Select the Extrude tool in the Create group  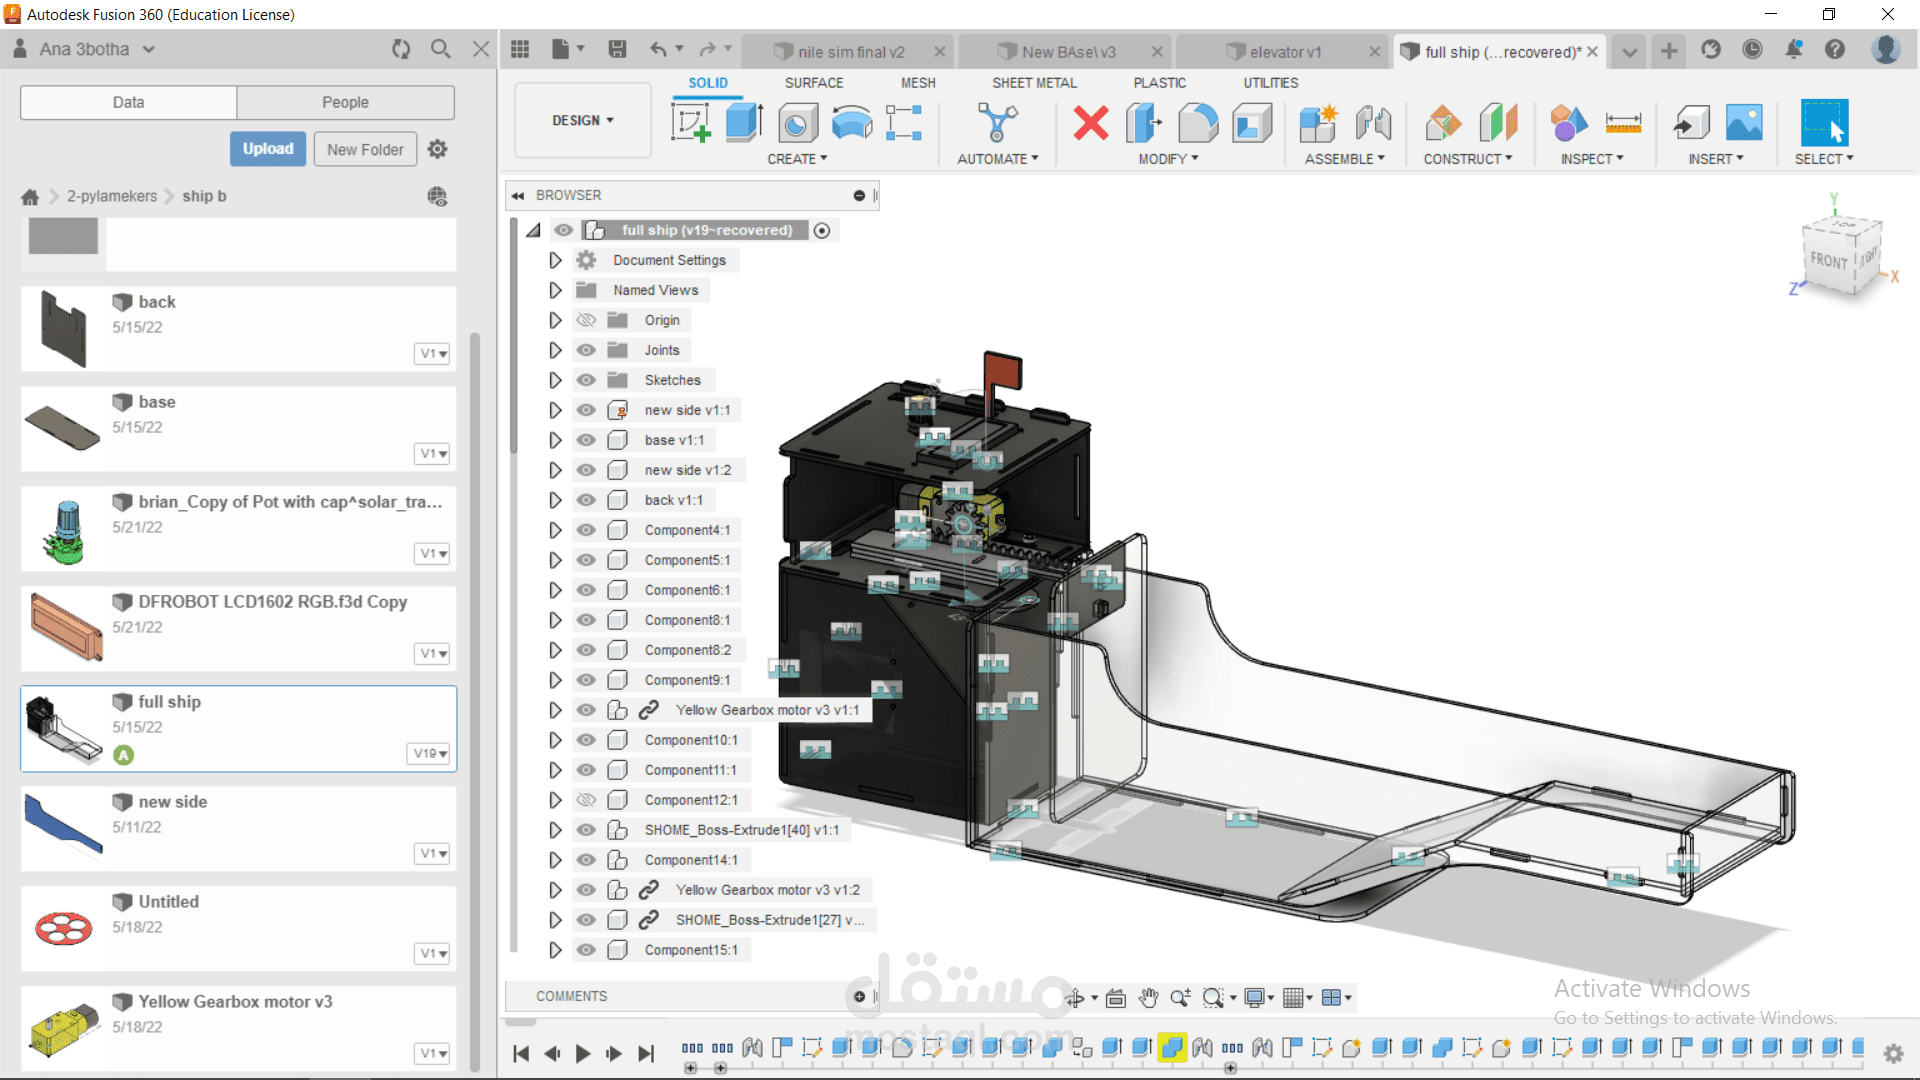pyautogui.click(x=743, y=123)
